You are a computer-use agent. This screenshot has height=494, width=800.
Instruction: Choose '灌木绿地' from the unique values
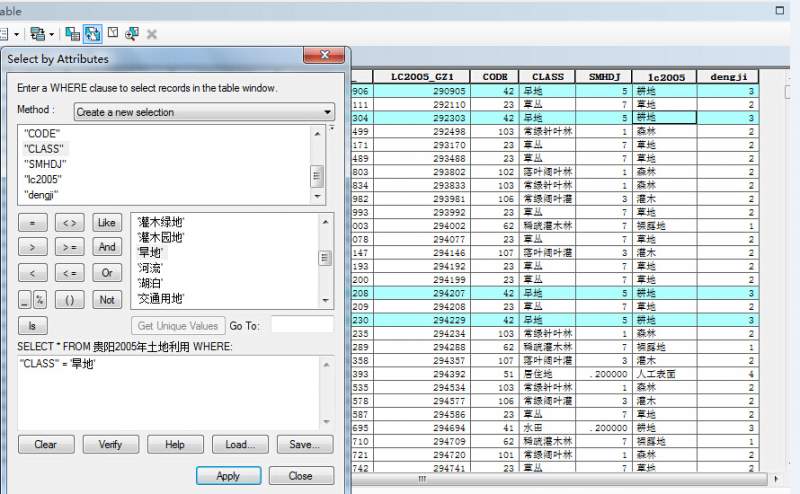coord(161,222)
